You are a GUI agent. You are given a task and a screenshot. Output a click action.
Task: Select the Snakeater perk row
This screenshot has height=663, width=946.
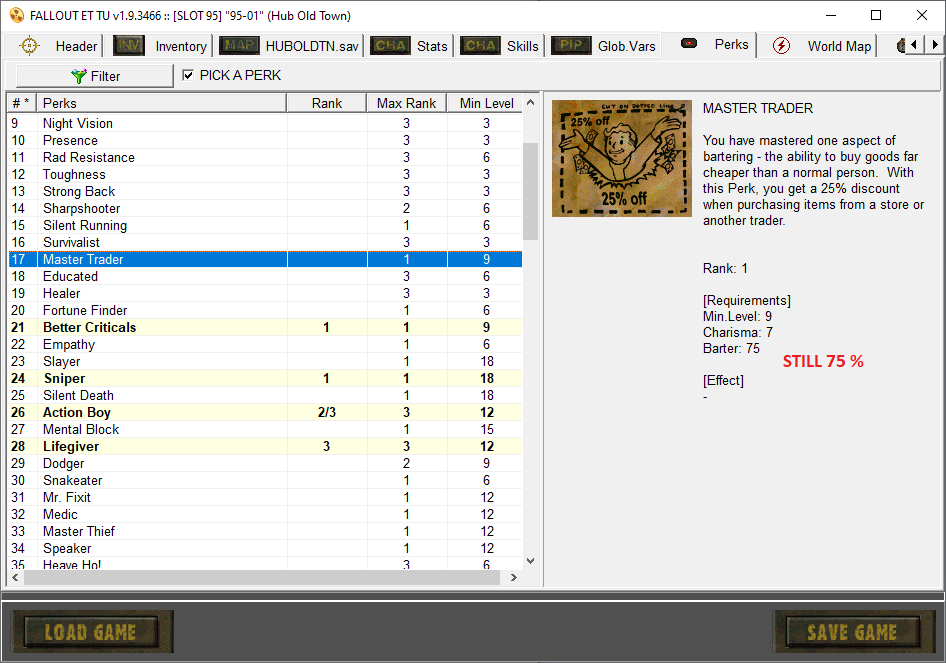(265, 480)
